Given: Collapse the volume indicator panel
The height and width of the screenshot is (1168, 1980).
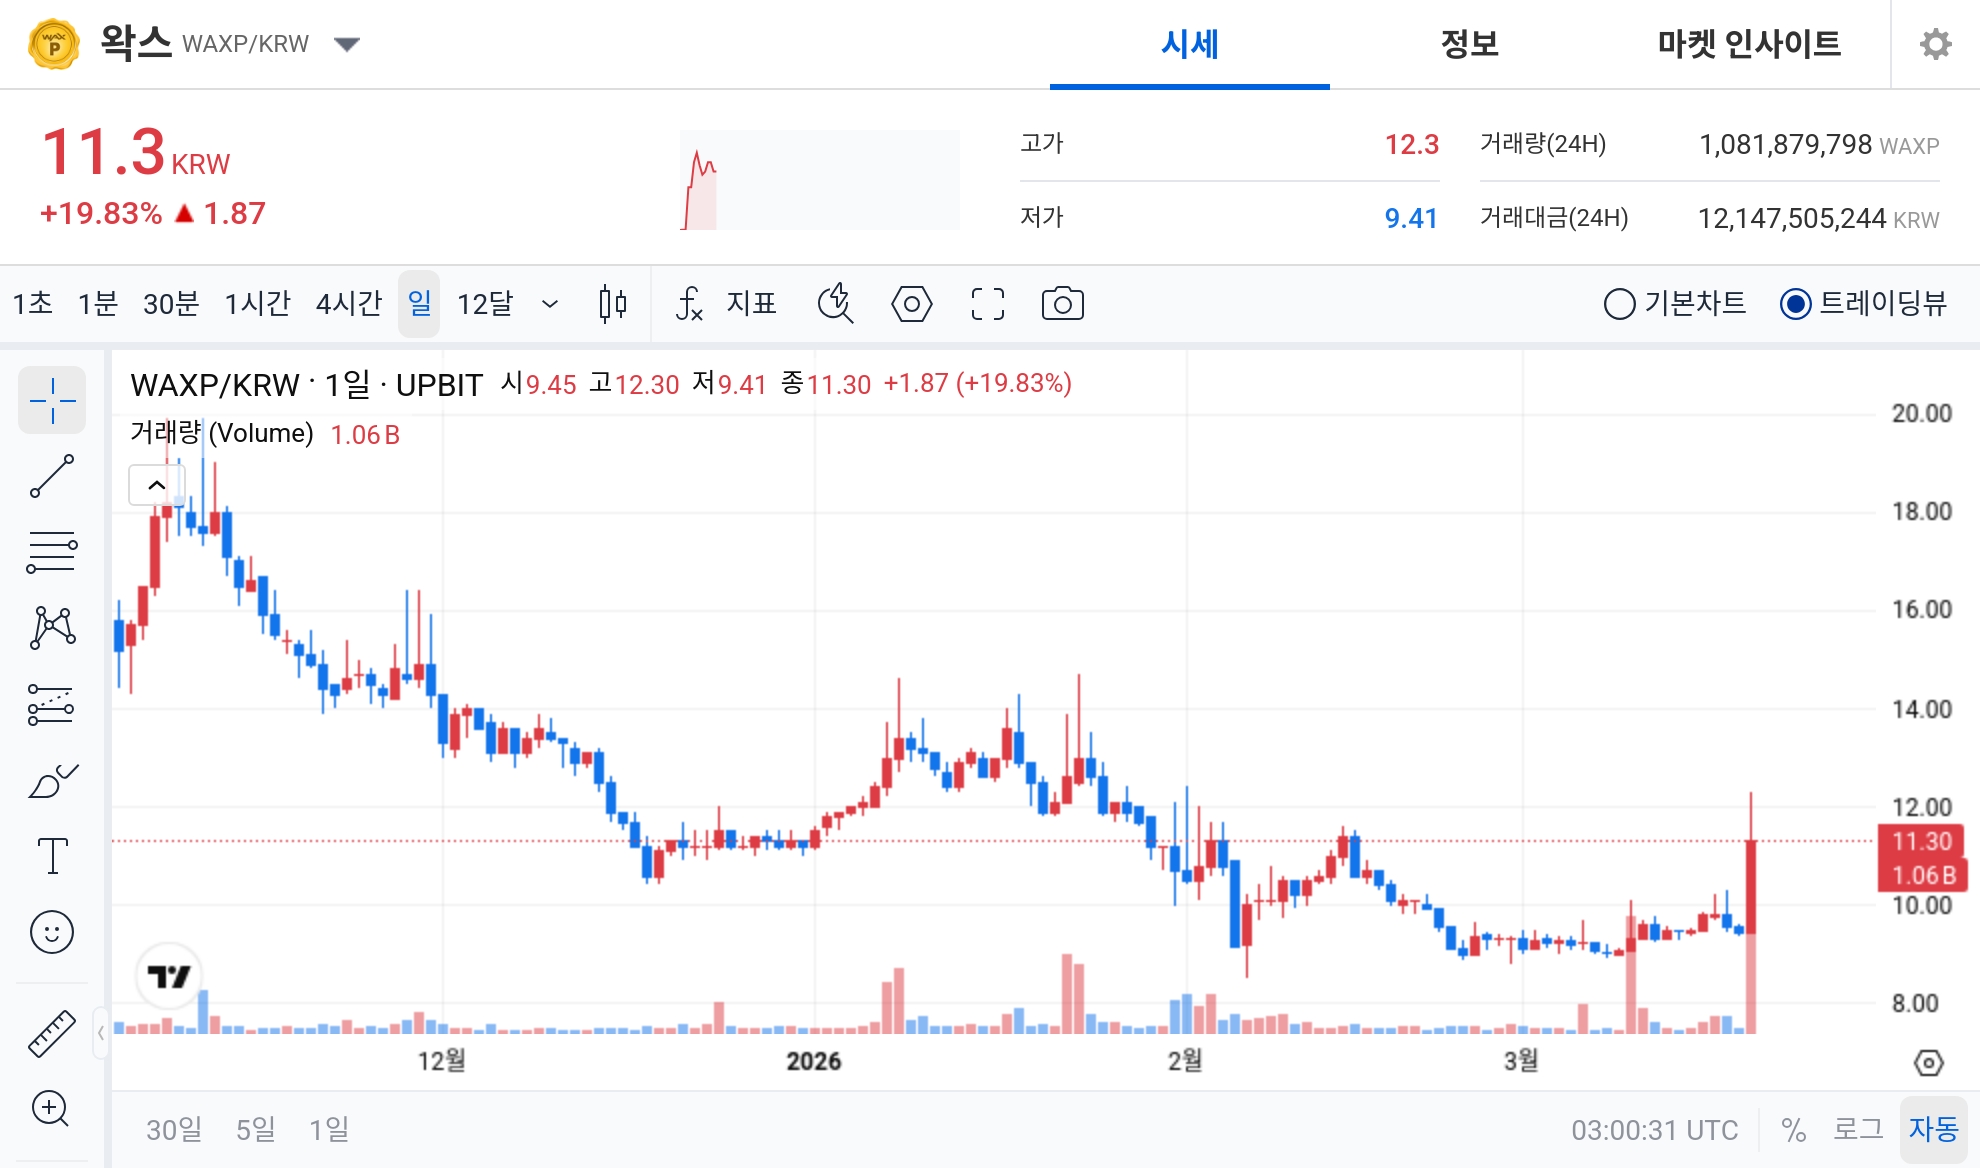Looking at the screenshot, I should pos(156,484).
